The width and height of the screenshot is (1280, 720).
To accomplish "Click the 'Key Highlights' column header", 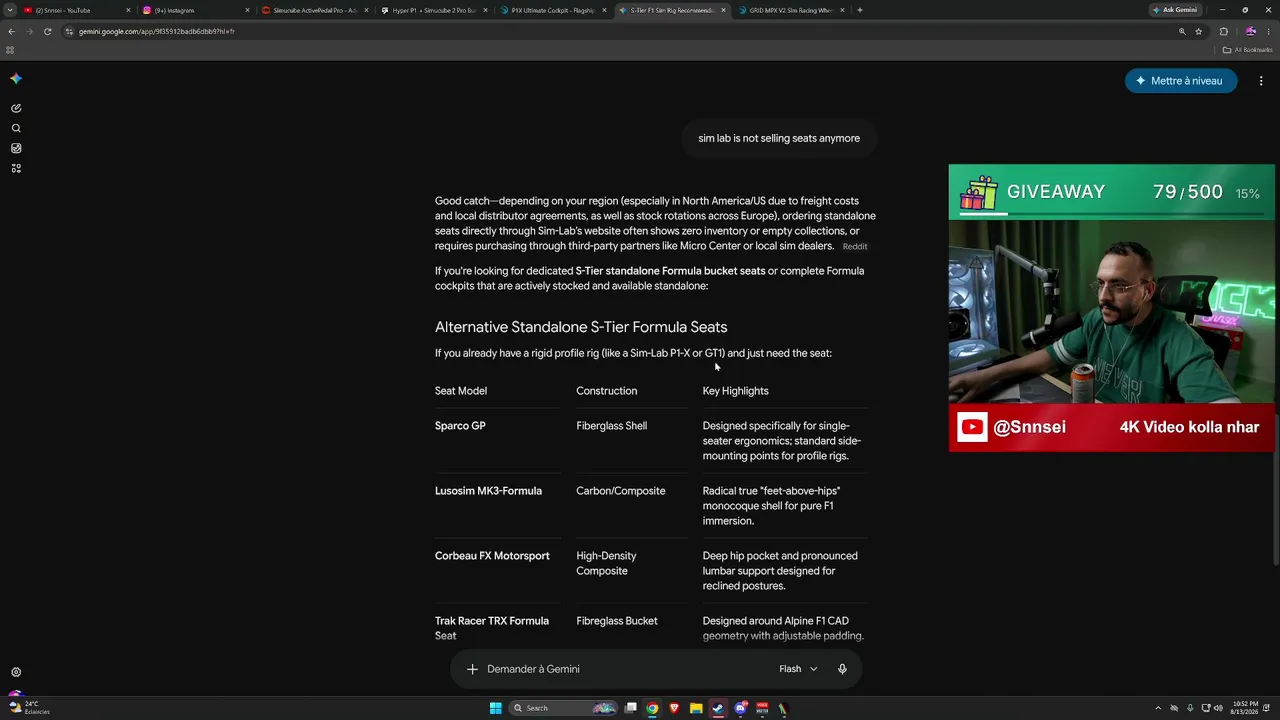I will (x=736, y=391).
